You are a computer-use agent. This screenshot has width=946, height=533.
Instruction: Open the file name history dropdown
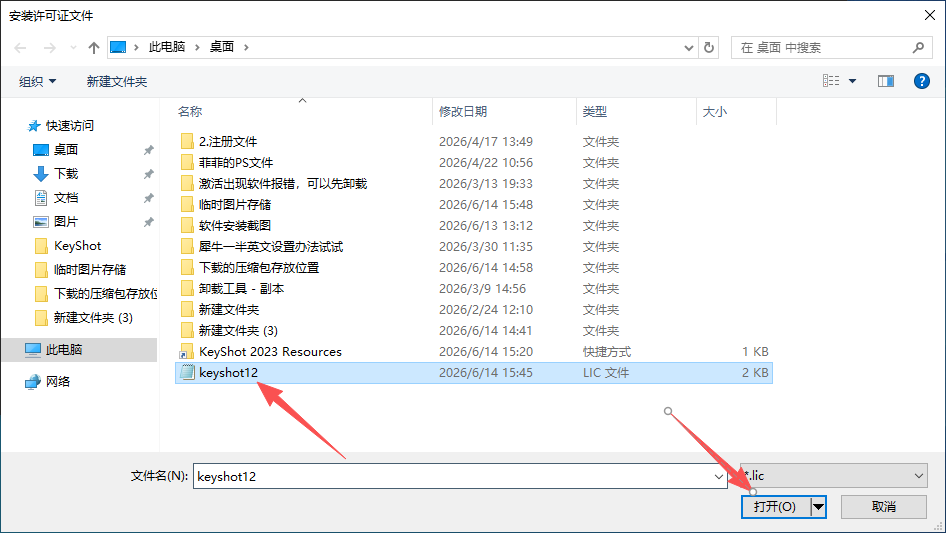[719, 476]
